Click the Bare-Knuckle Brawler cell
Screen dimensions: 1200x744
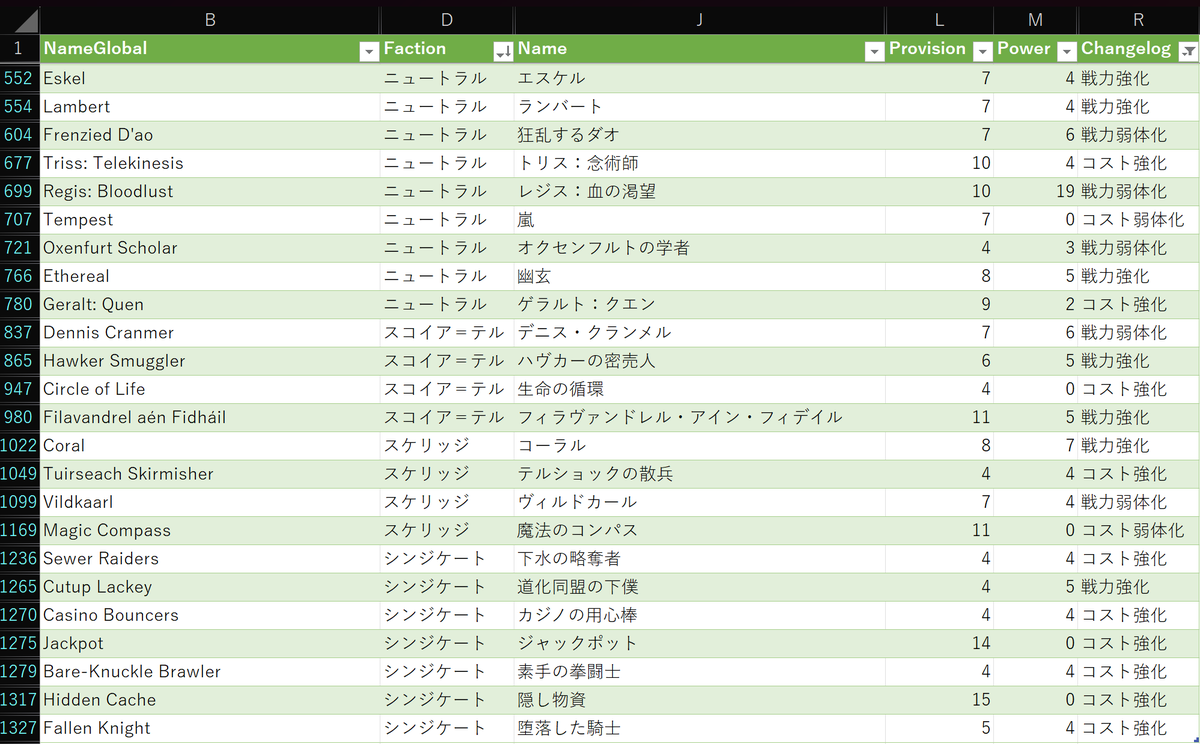[x=210, y=671]
